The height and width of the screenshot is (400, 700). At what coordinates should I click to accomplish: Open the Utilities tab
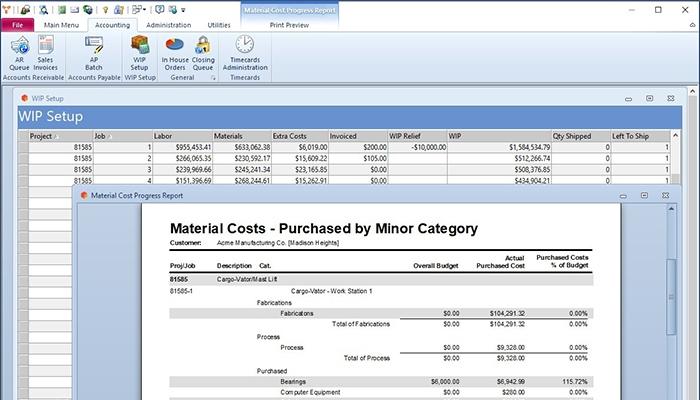[219, 25]
